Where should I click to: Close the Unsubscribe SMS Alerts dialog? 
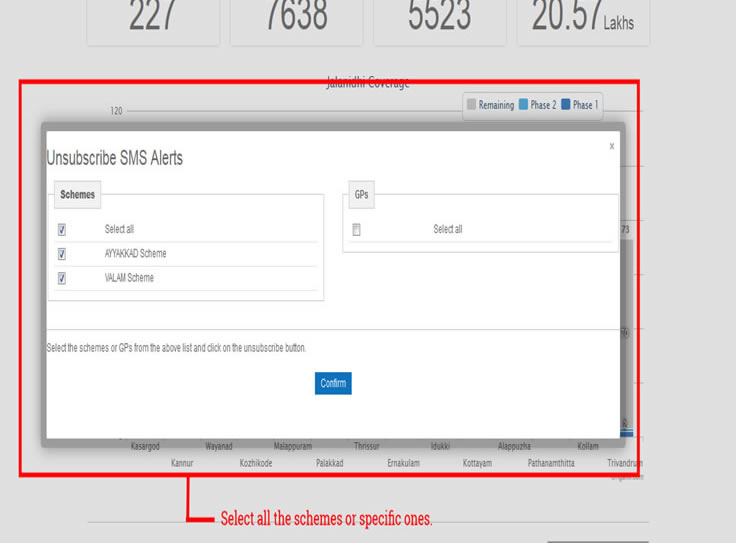[x=612, y=146]
